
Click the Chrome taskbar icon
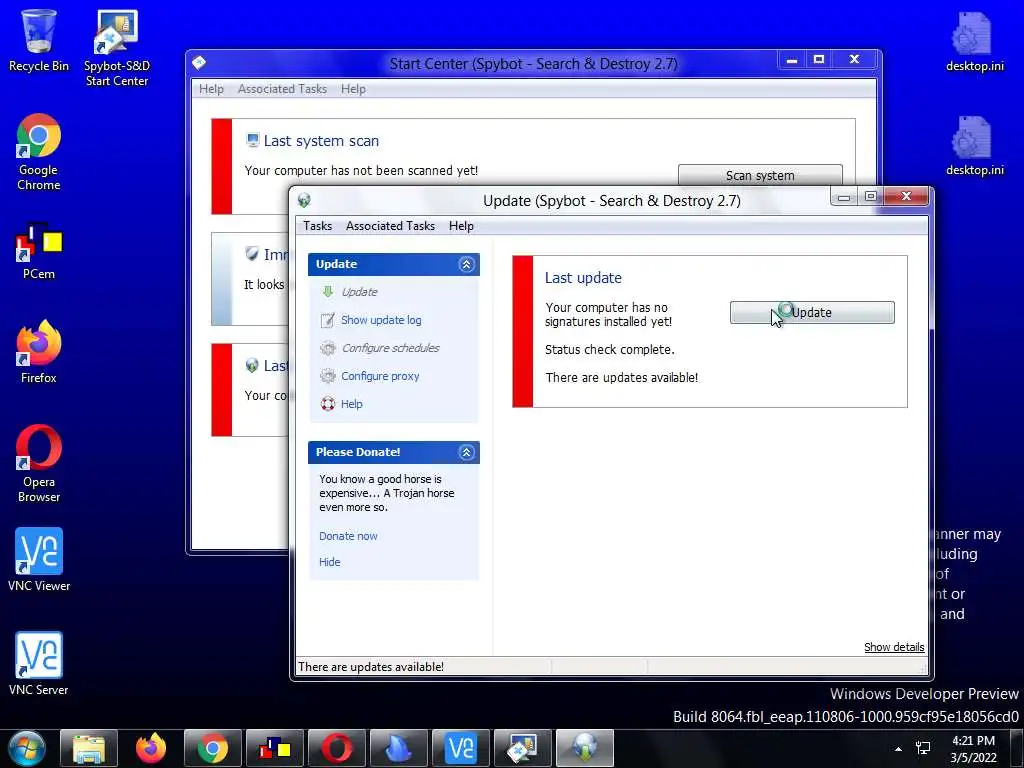(x=213, y=748)
